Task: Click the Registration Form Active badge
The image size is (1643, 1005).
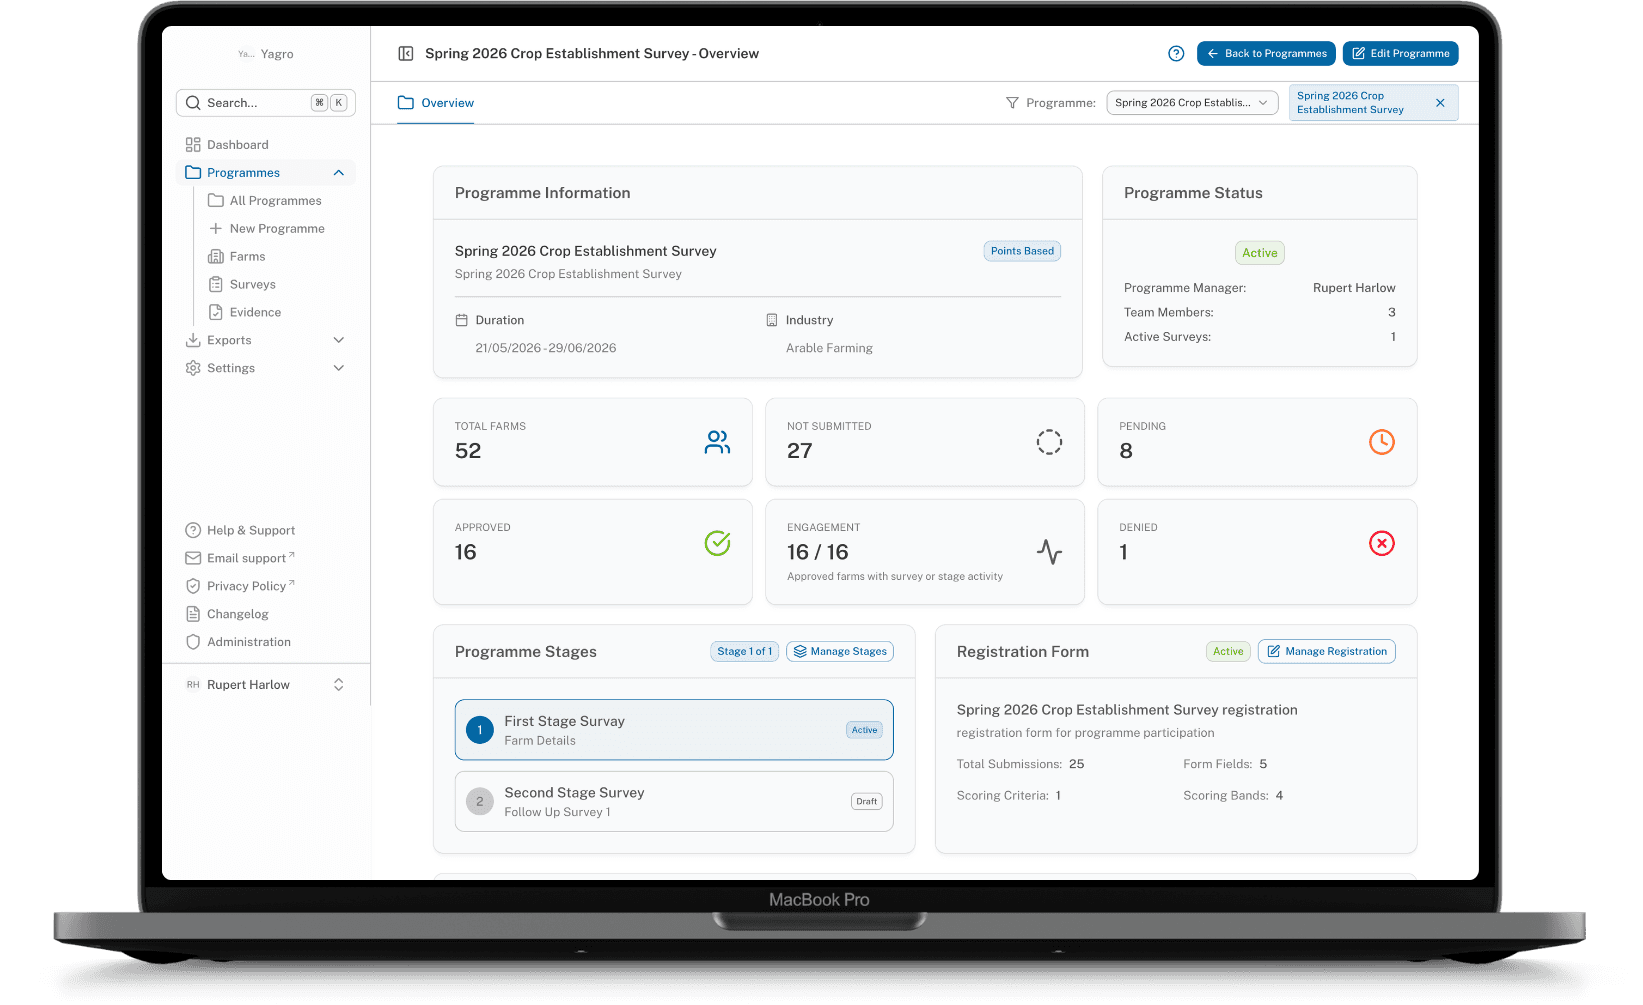Action: tap(1228, 652)
